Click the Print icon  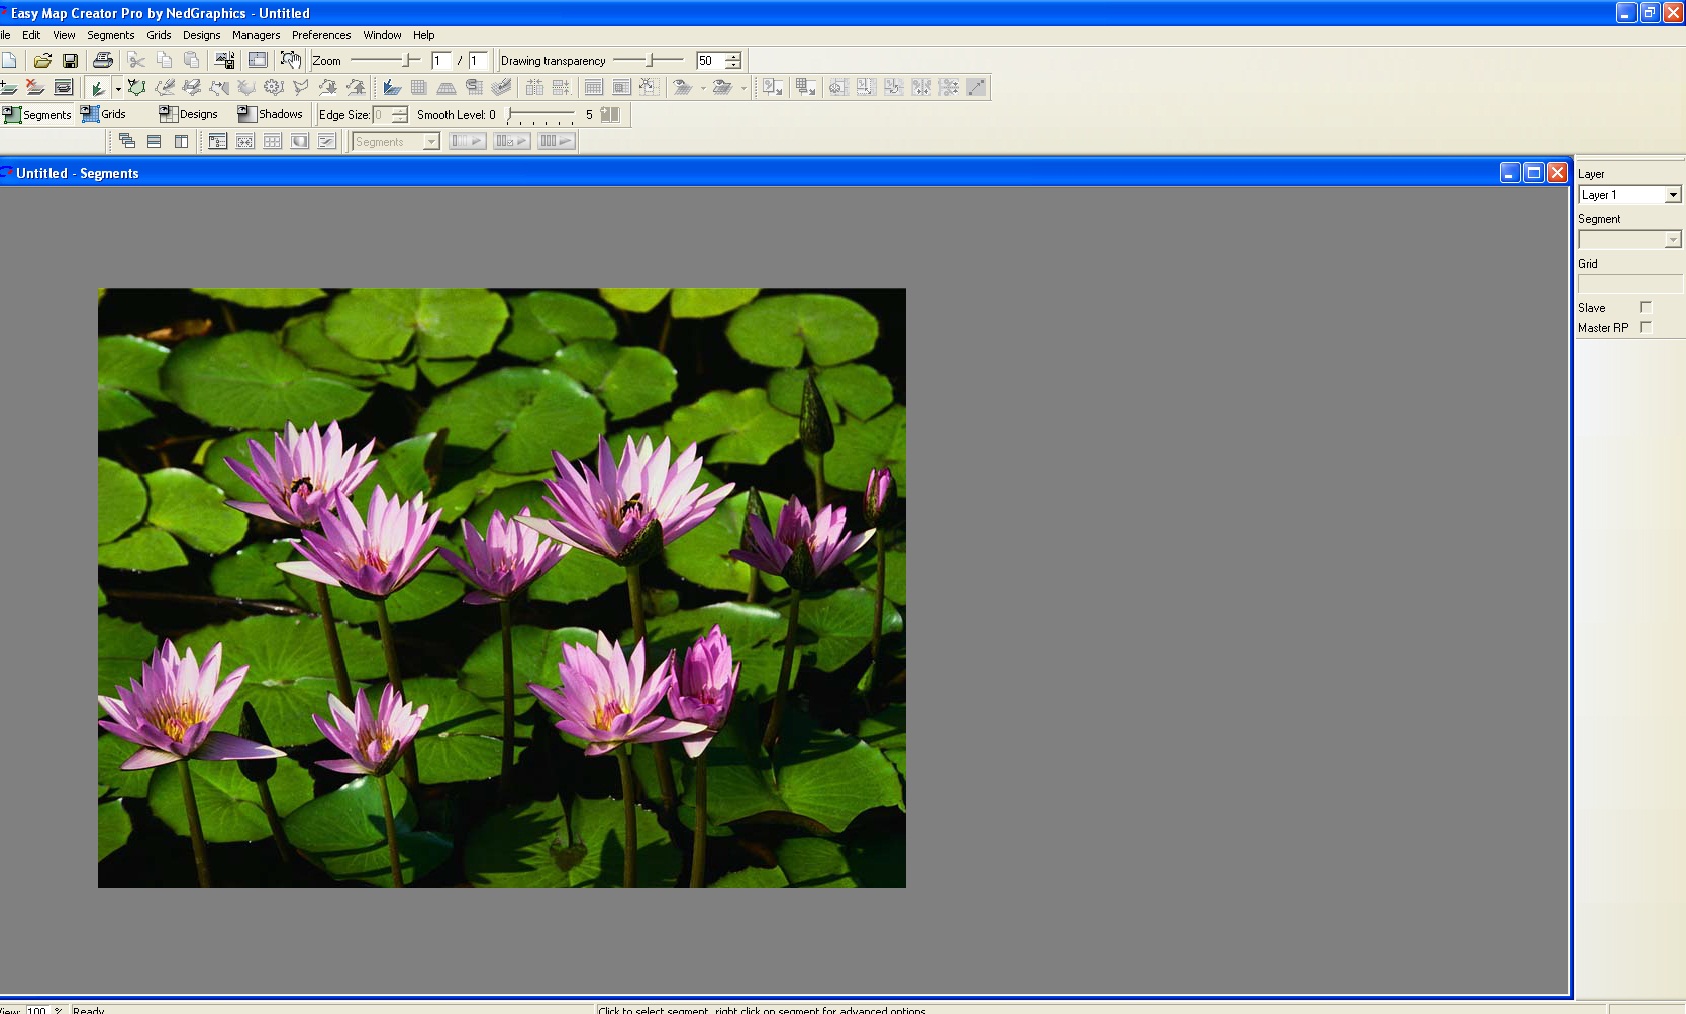pyautogui.click(x=102, y=60)
